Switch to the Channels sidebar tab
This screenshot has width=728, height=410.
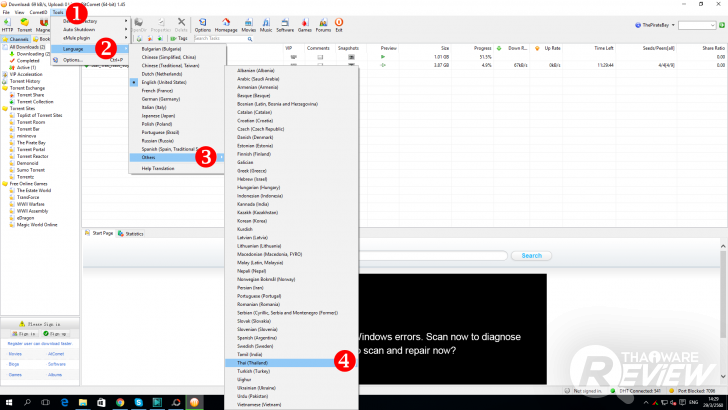(16, 39)
